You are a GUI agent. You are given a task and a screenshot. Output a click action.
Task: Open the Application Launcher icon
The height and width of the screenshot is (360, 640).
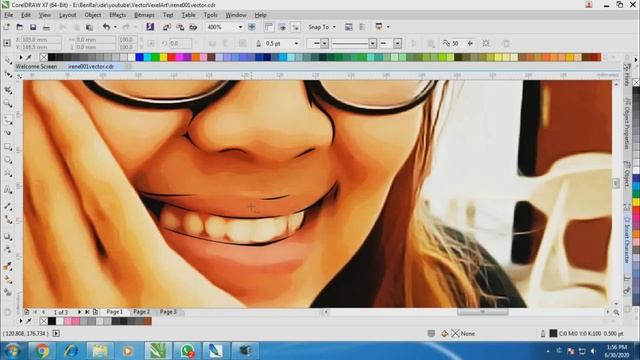[379, 27]
